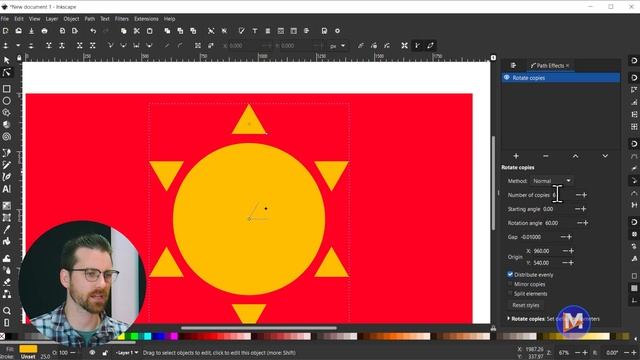
Task: Open the File menu
Action: tap(5, 19)
